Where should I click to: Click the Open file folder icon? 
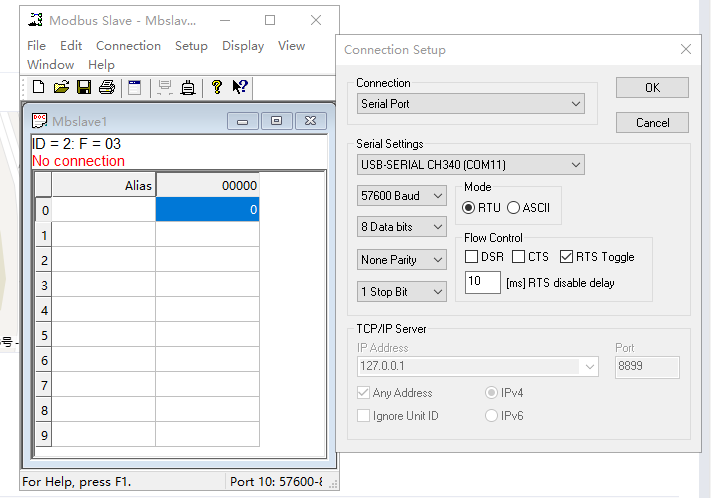61,88
